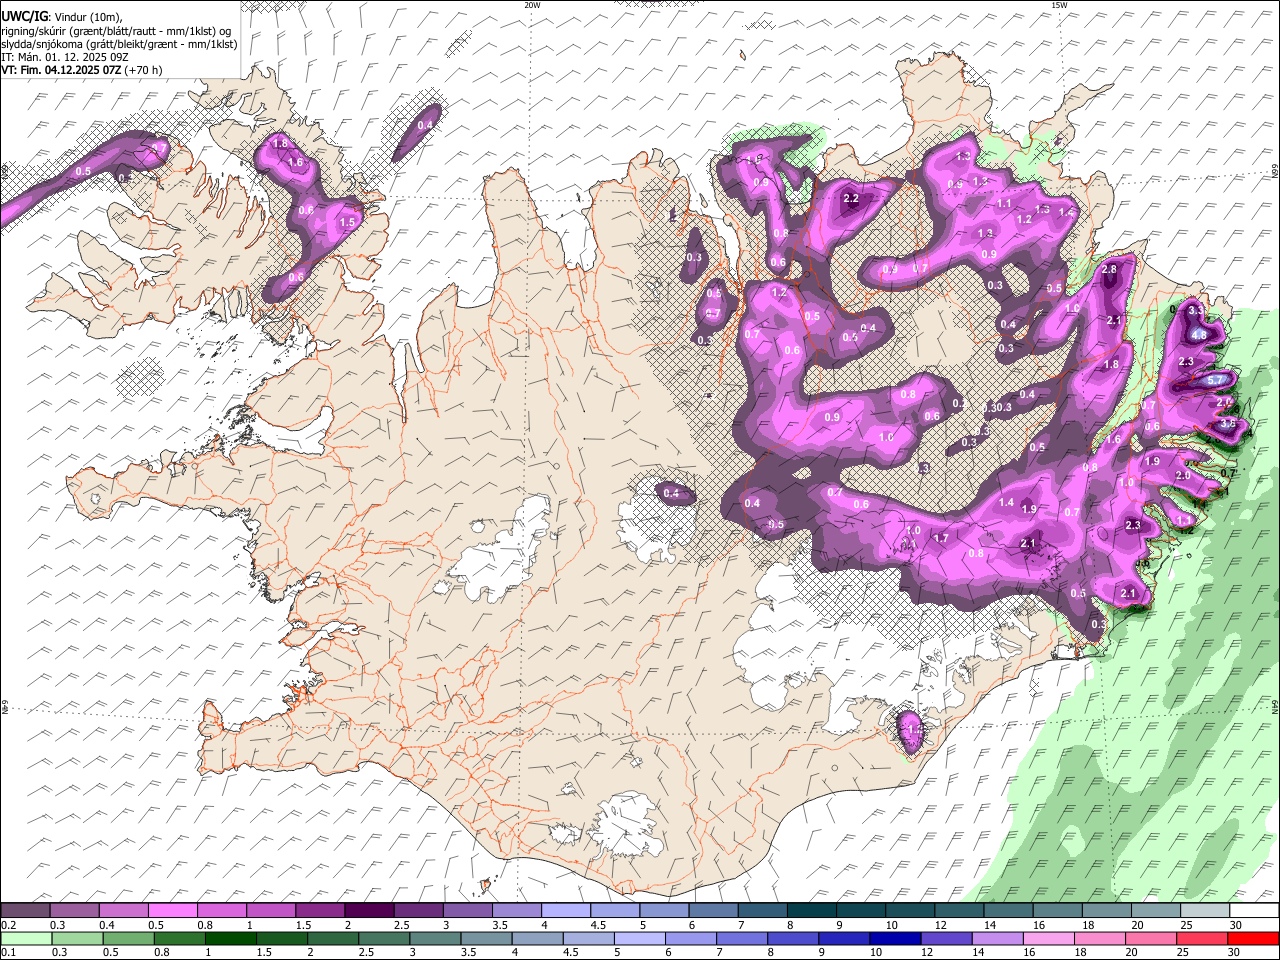The width and height of the screenshot is (1280, 960).
Task: Click the pure red rain swatch after 30
Action: pyautogui.click(x=1253, y=939)
